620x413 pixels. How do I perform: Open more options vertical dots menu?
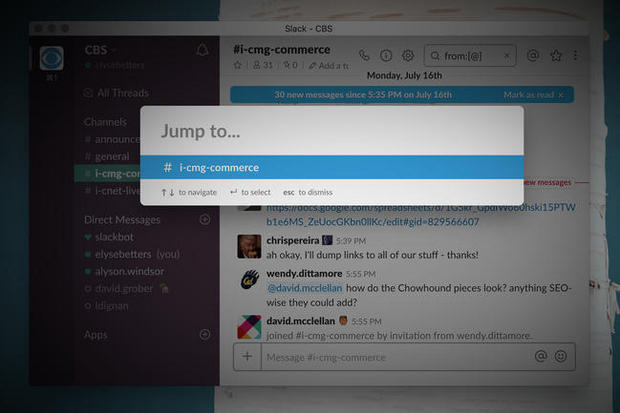[x=575, y=55]
